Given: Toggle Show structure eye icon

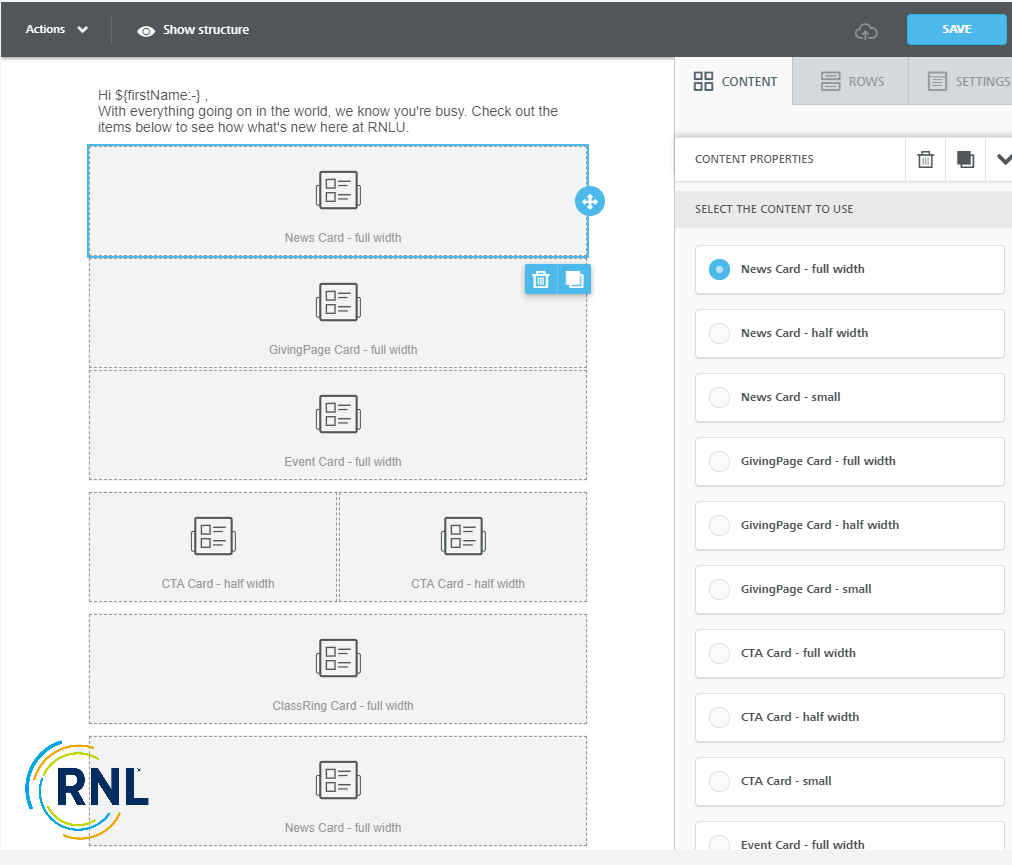Looking at the screenshot, I should tap(146, 31).
